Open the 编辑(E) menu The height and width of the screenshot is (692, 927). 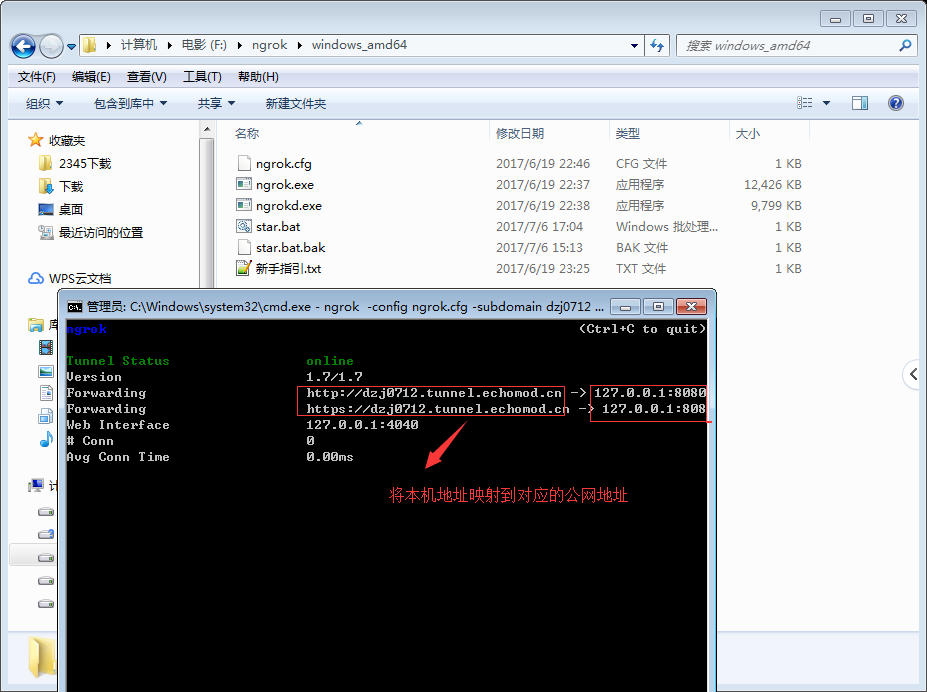(x=91, y=77)
